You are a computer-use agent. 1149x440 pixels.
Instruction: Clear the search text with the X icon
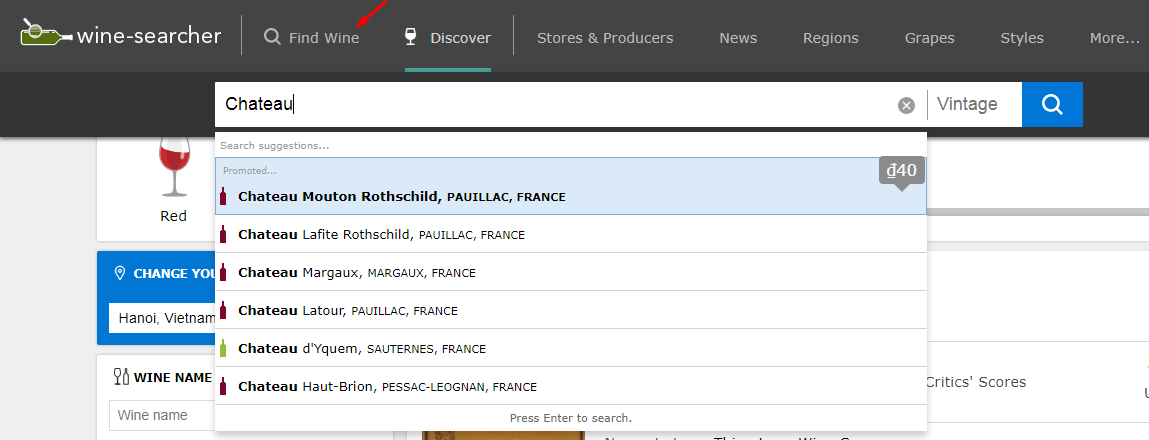(x=906, y=106)
